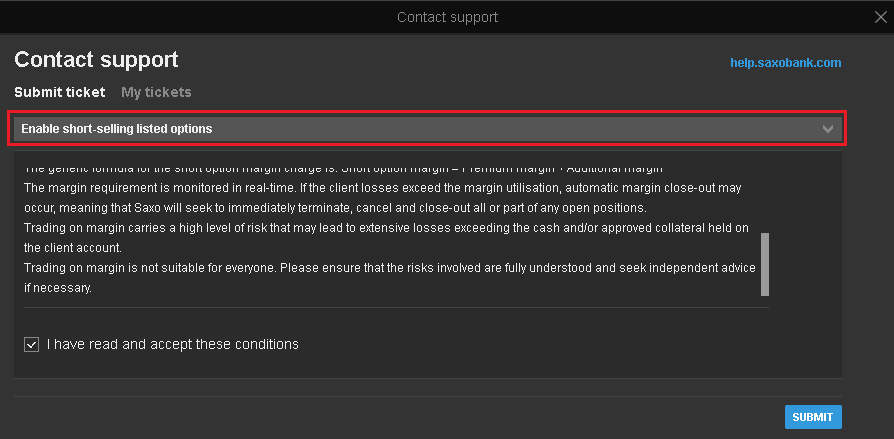Open the Enable short-selling listed options dropdown
This screenshot has width=894, height=439.
click(428, 129)
